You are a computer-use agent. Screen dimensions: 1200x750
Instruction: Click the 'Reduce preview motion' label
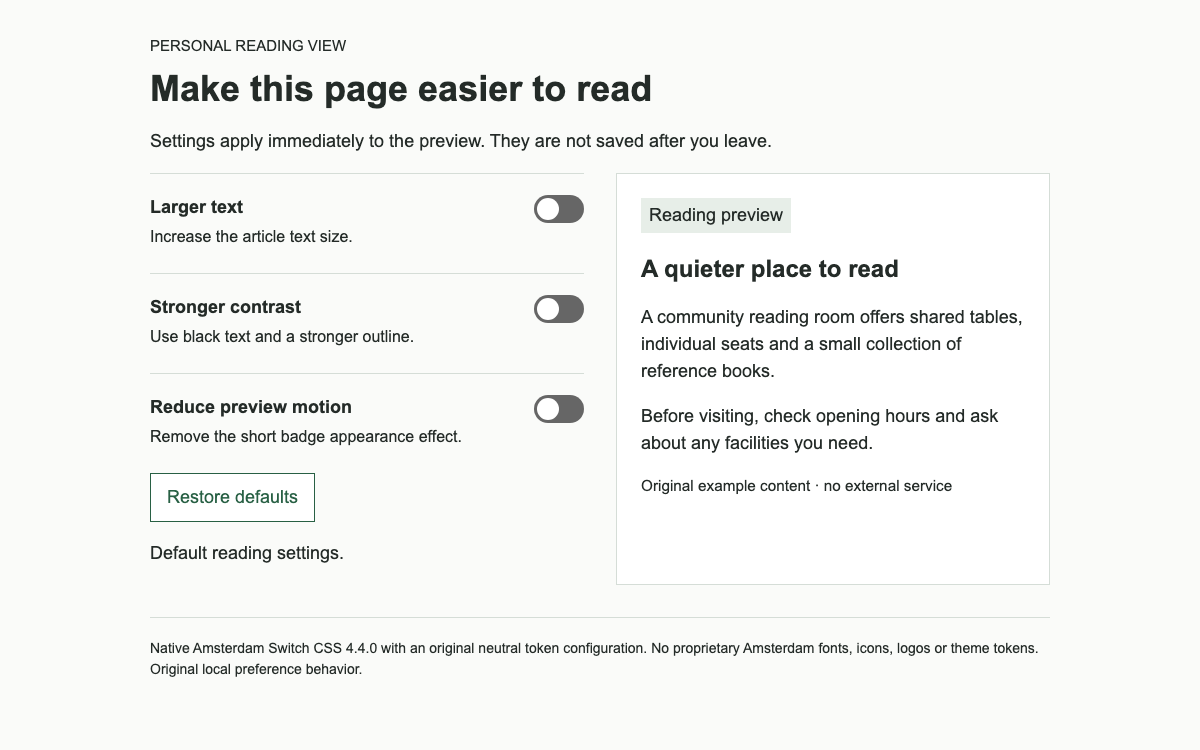251,407
